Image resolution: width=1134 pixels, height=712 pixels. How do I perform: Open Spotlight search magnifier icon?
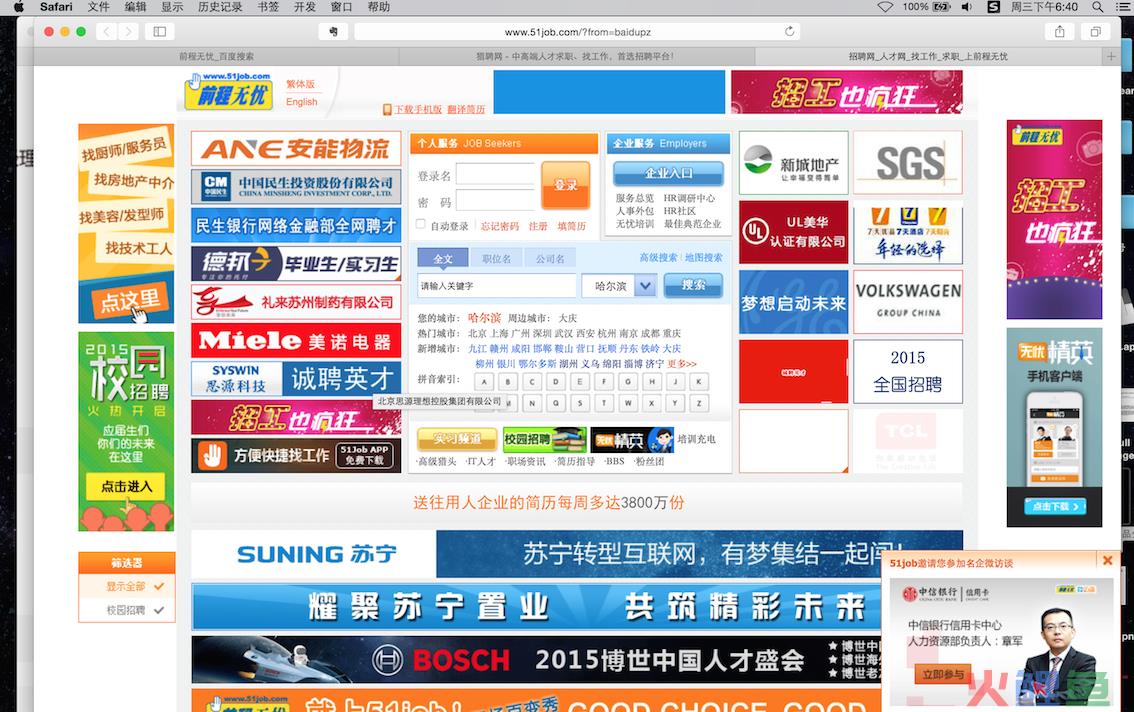pyautogui.click(x=1097, y=7)
